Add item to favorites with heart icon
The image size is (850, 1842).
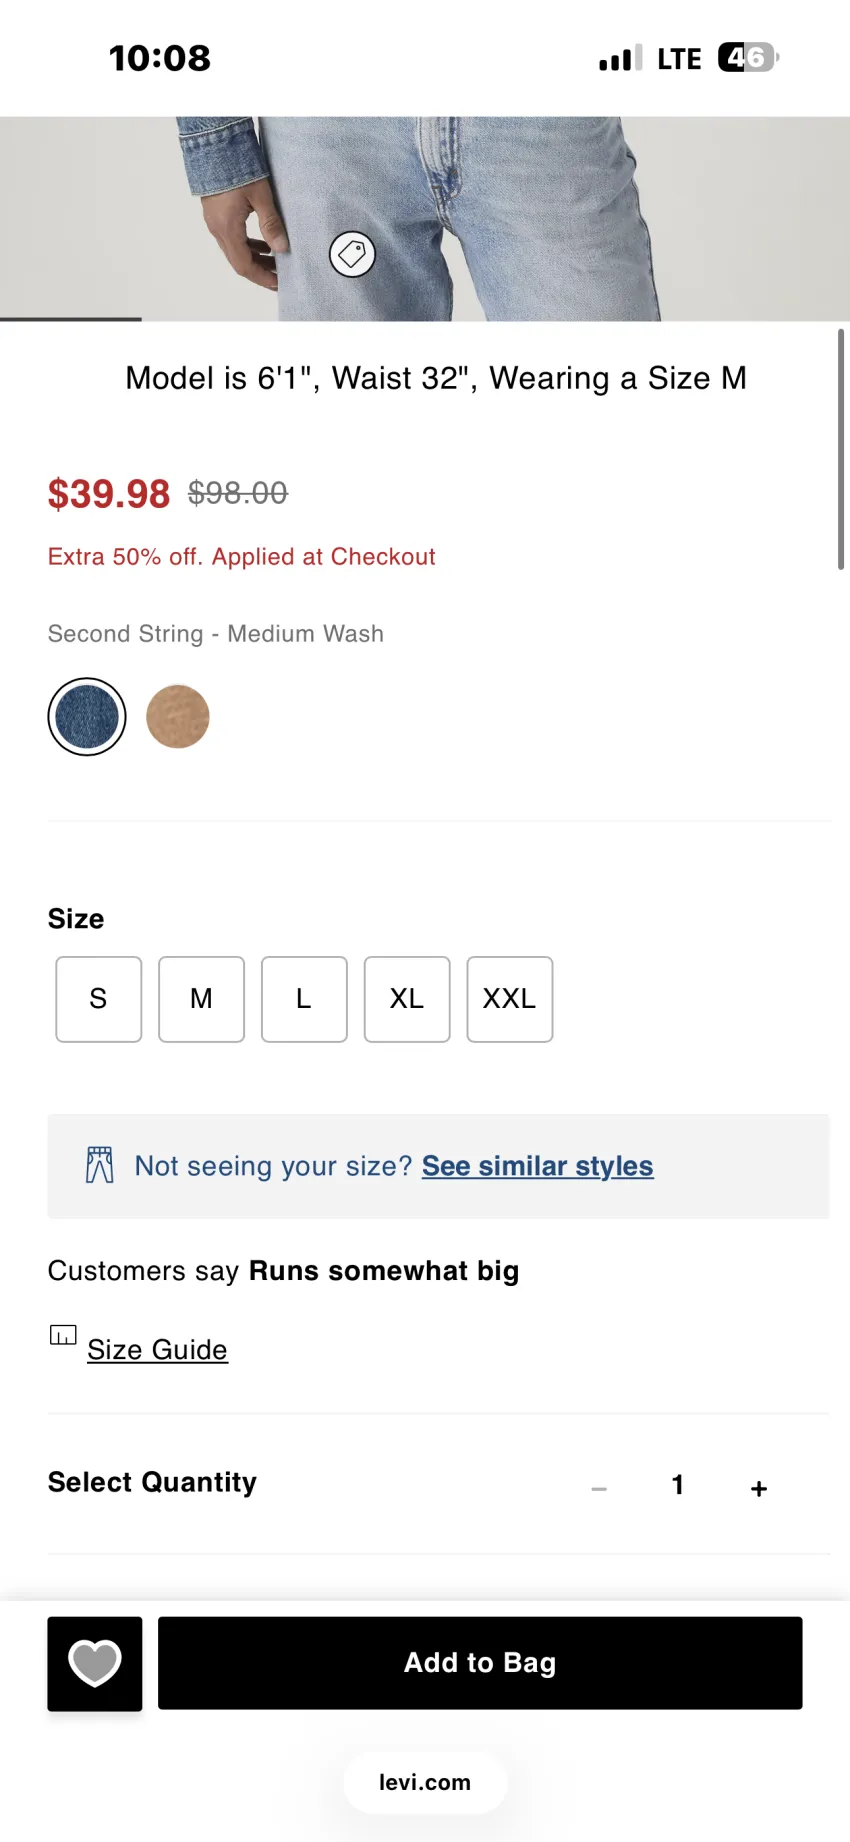click(95, 1663)
